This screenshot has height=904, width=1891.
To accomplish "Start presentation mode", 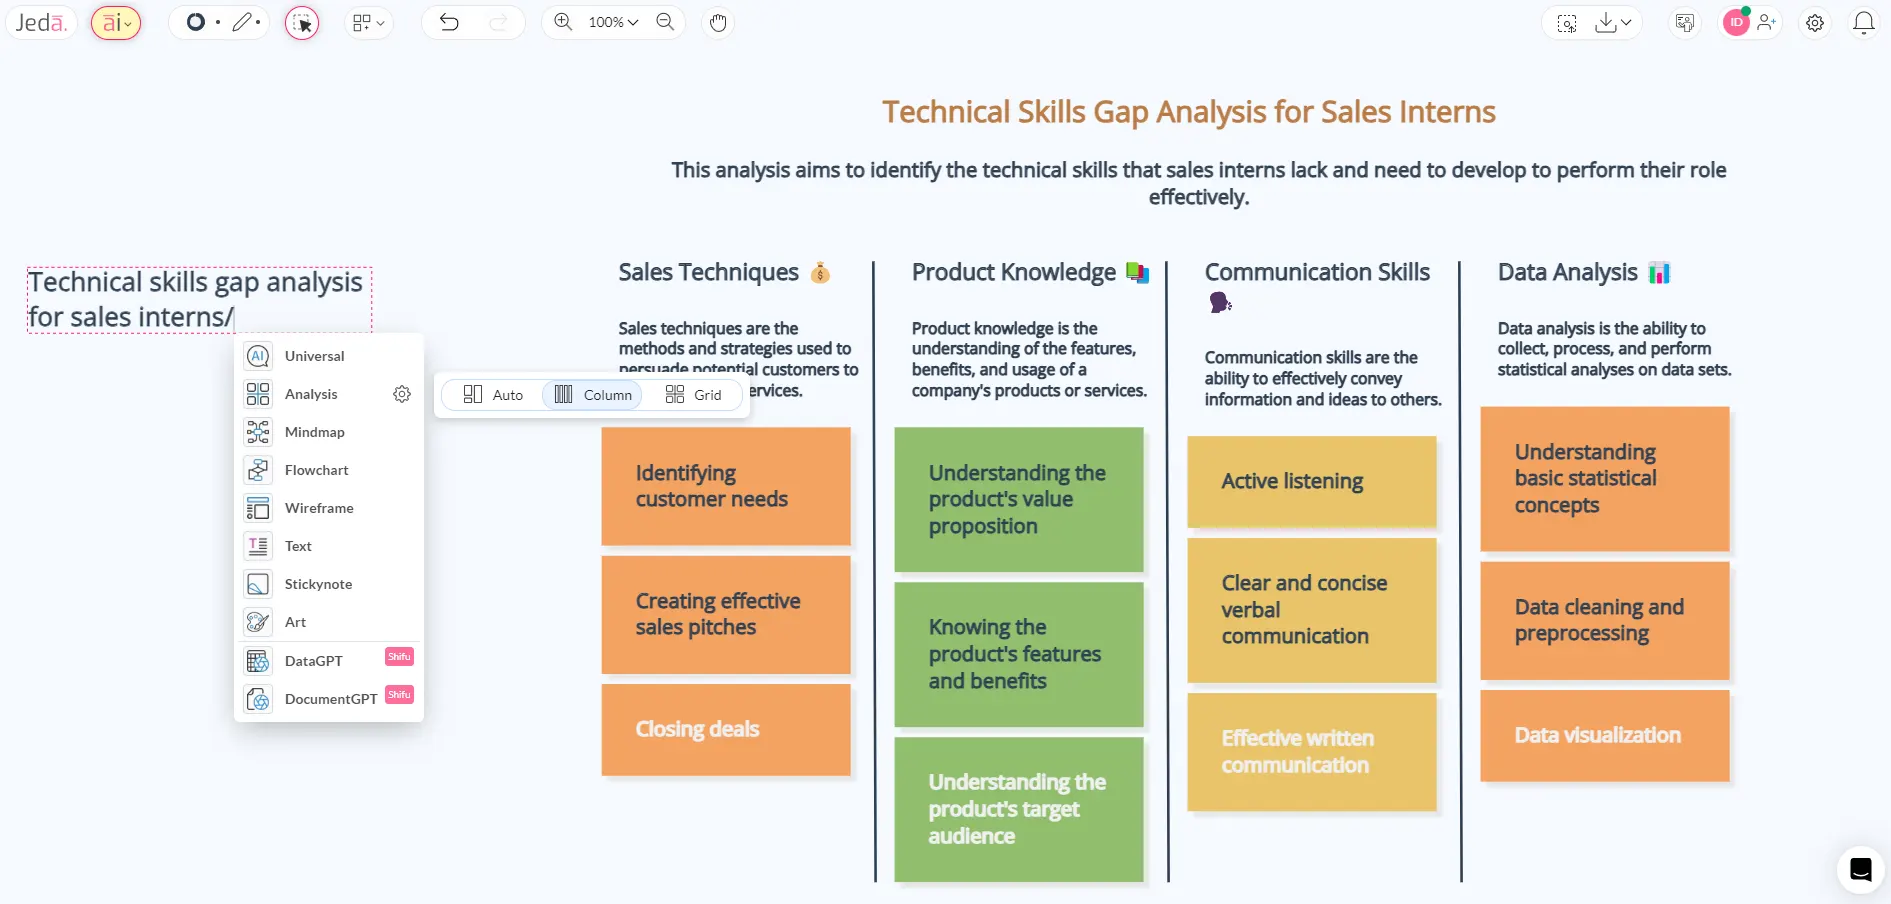I will click(1684, 22).
